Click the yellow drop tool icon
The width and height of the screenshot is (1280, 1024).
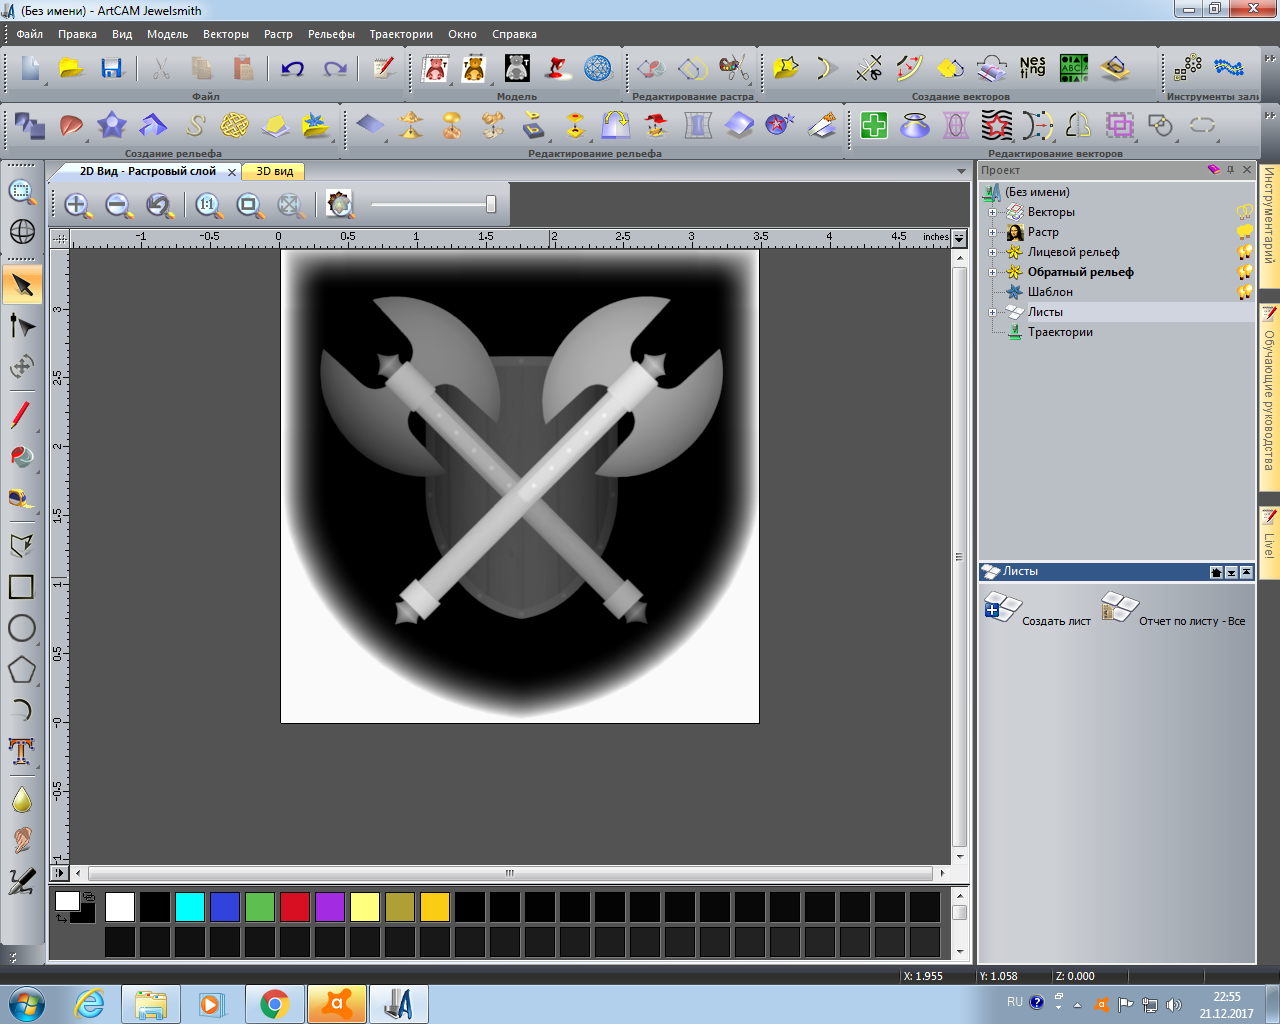coord(22,799)
